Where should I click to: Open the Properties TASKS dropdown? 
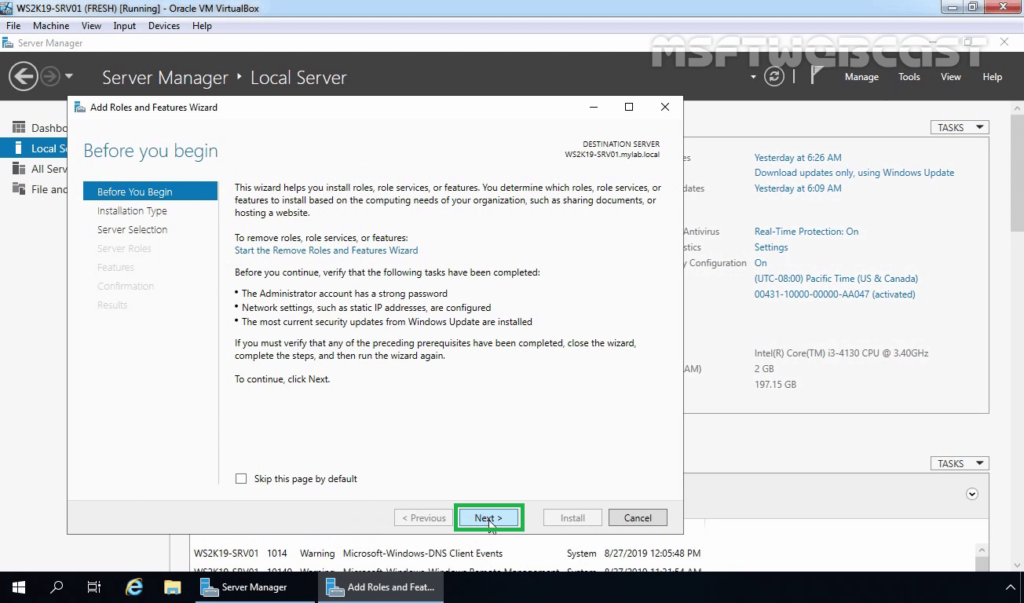pos(959,127)
